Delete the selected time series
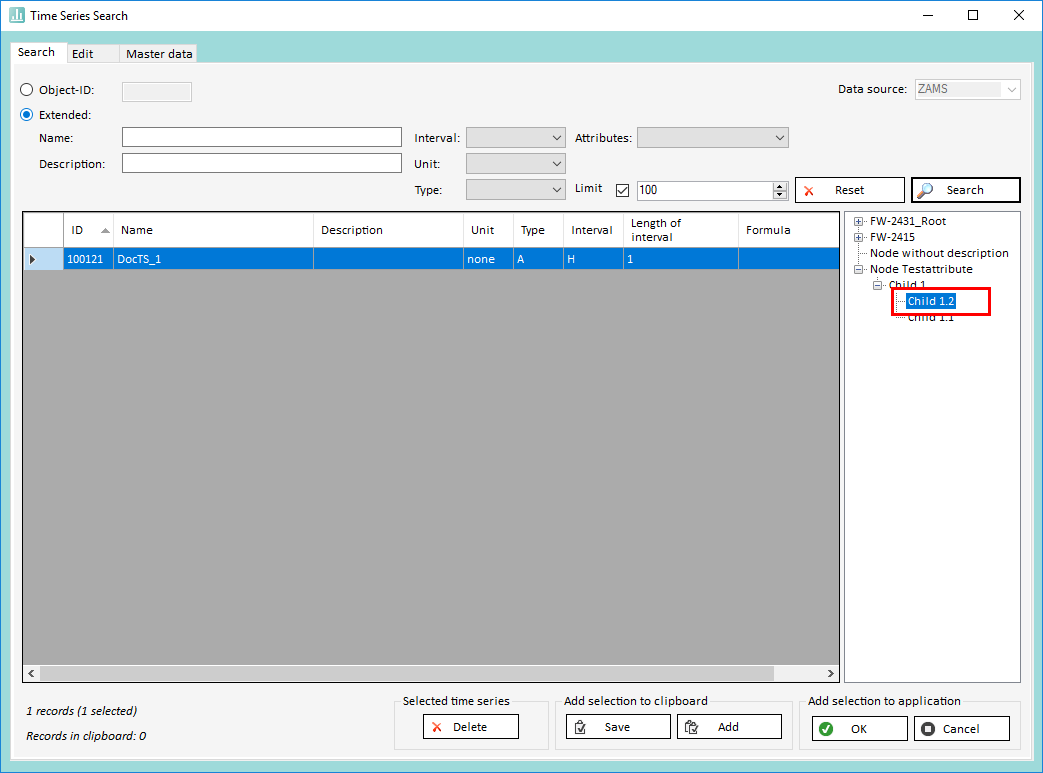The height and width of the screenshot is (773, 1043). pyautogui.click(x=470, y=727)
